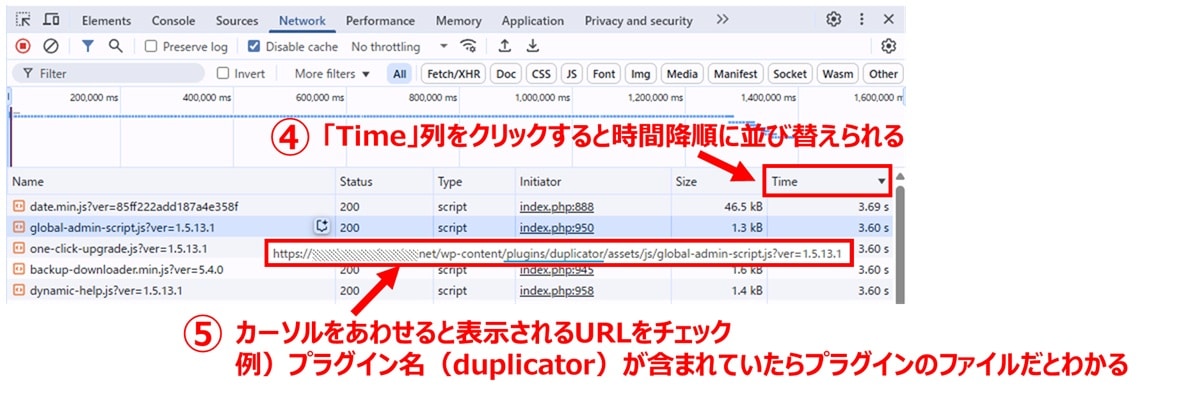Import HAR file with upload icon
Image resolution: width=1200 pixels, height=400 pixels.
pos(505,46)
